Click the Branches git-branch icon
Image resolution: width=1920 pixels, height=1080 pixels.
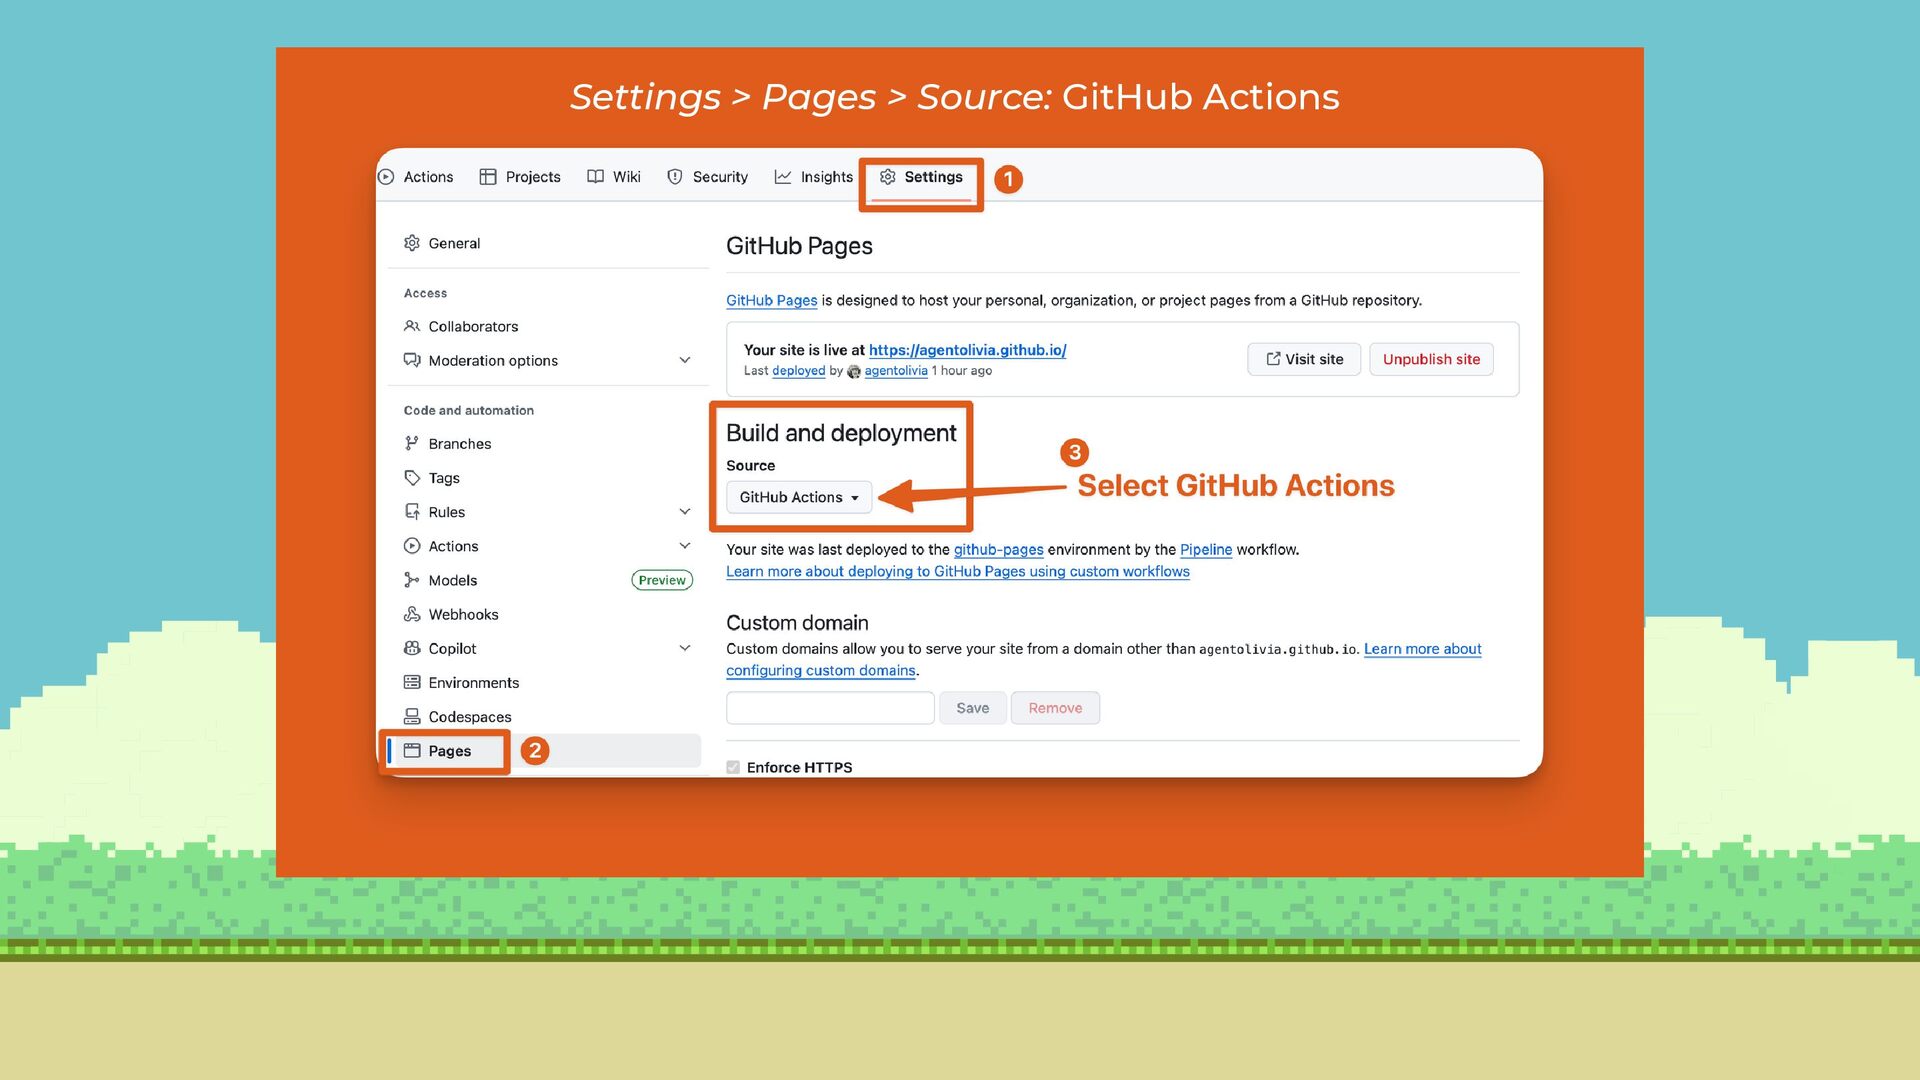tap(411, 443)
